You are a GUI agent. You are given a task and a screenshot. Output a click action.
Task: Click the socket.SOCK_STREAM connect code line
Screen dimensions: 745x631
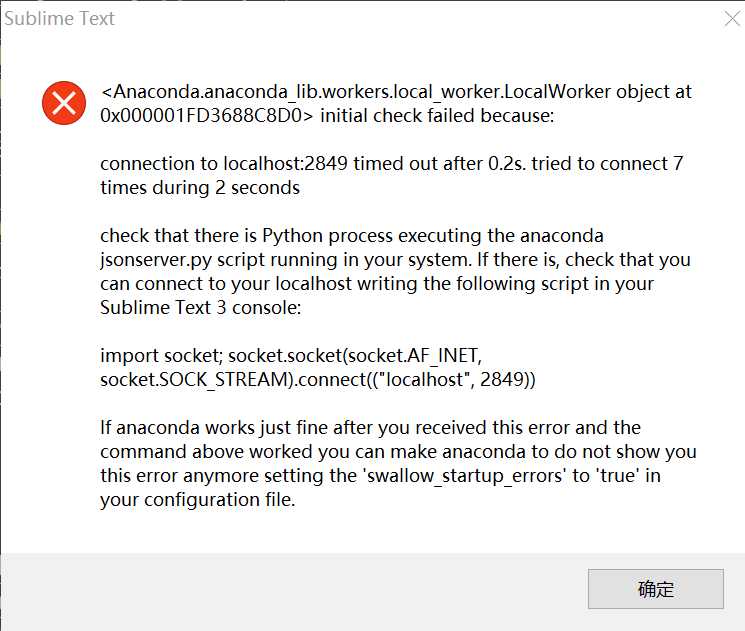tap(318, 380)
